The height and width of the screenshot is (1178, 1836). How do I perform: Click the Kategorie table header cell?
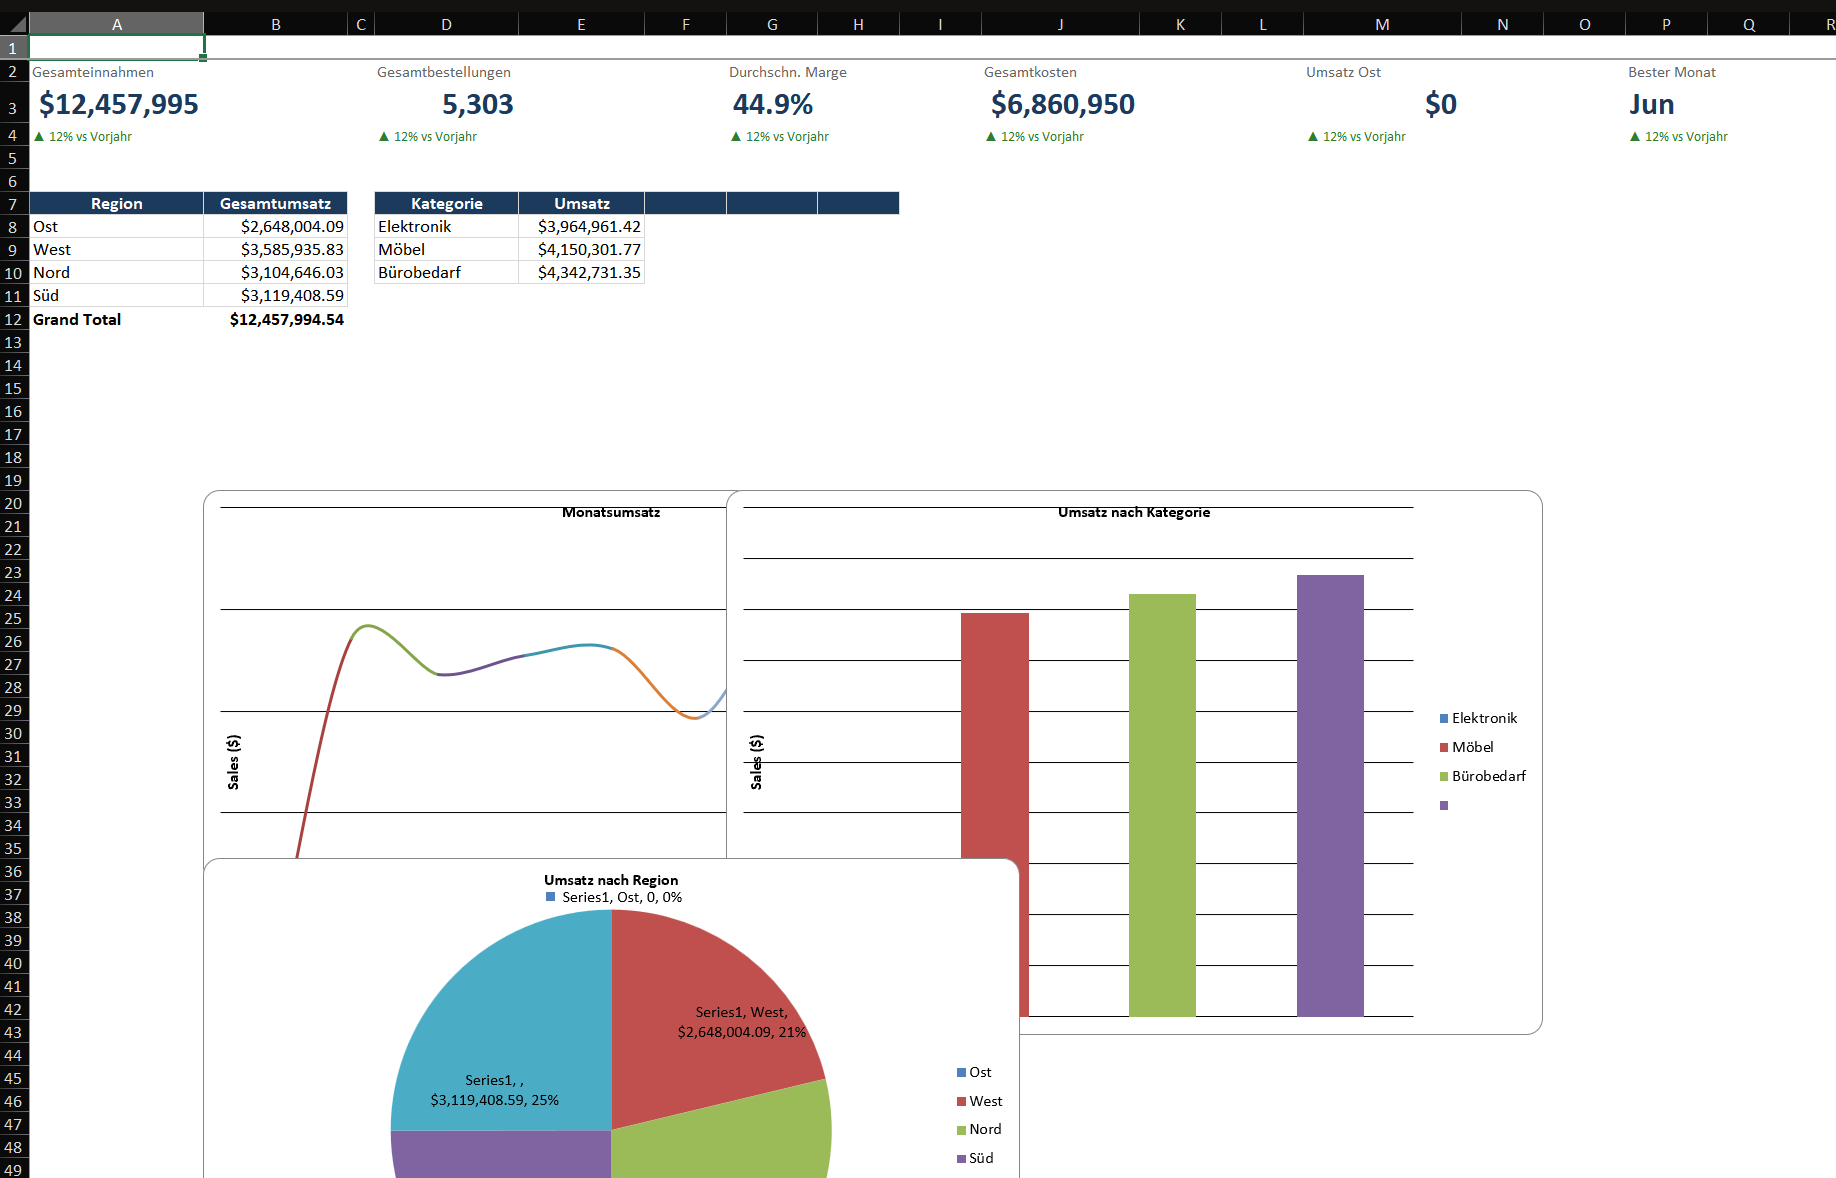coord(446,203)
